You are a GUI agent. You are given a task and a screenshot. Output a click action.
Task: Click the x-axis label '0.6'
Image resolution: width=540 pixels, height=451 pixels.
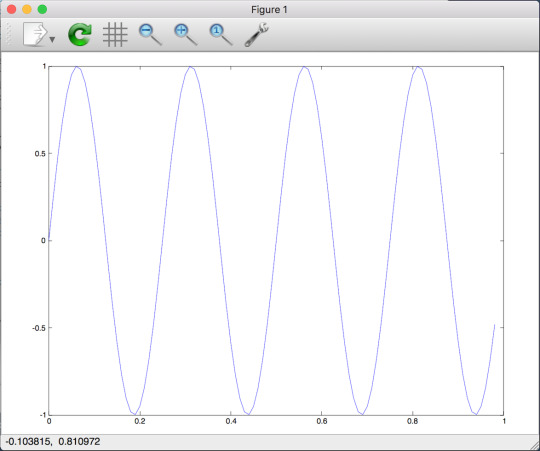tap(322, 421)
